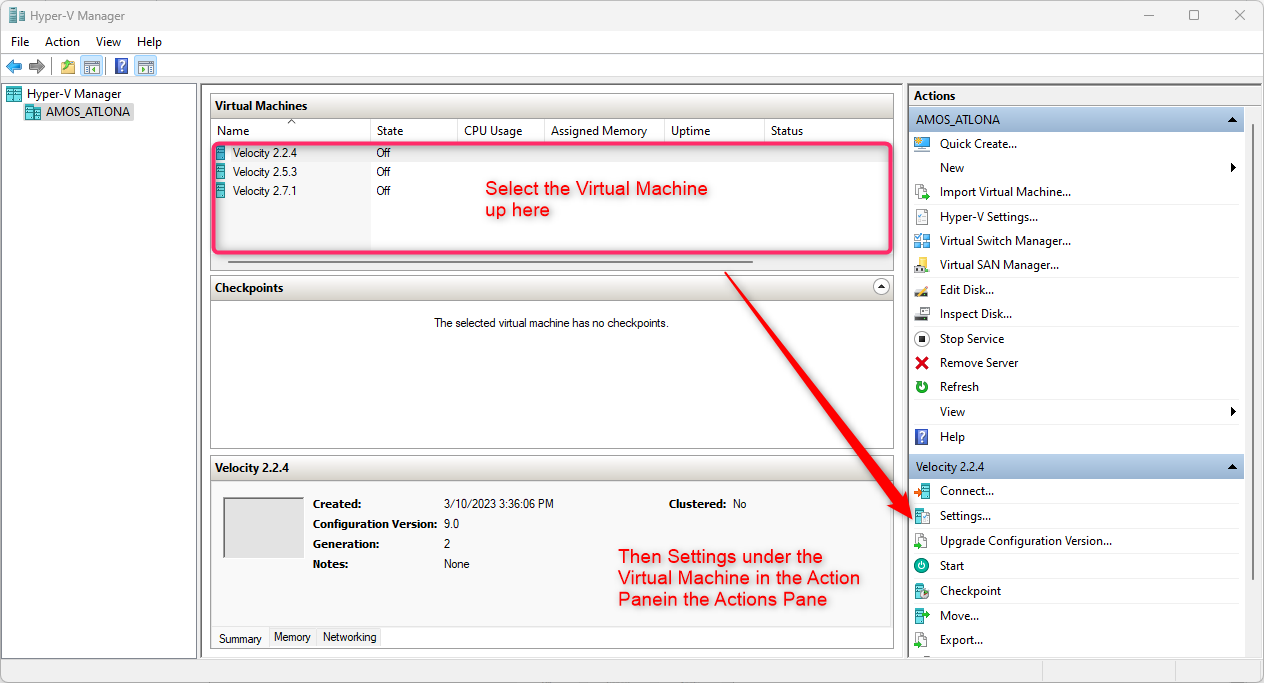Click the Edit Disk icon
Image resolution: width=1264 pixels, height=683 pixels.
[922, 290]
